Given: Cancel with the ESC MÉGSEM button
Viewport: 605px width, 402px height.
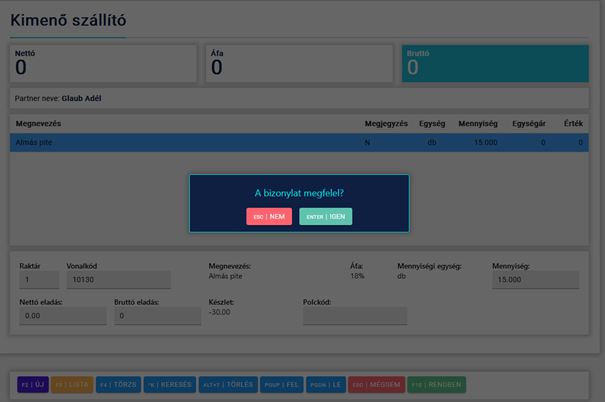Looking at the screenshot, I should click(x=377, y=384).
